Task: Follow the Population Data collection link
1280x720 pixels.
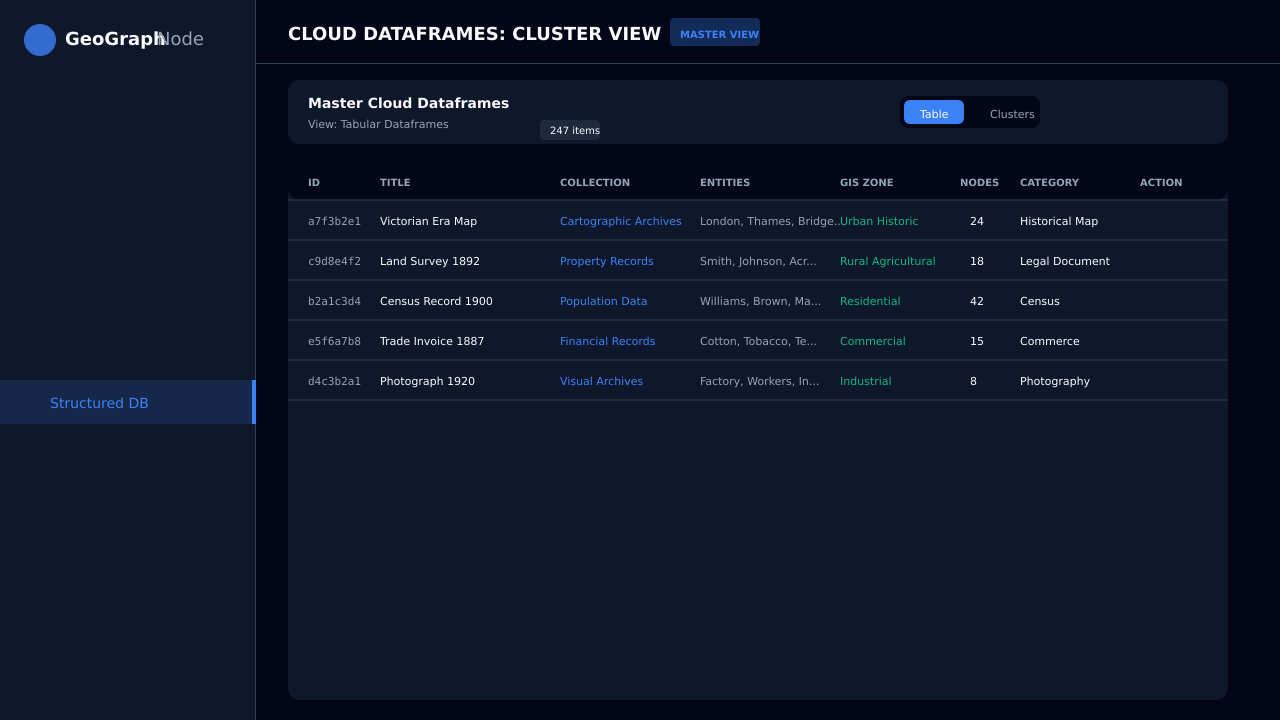Action: (603, 301)
